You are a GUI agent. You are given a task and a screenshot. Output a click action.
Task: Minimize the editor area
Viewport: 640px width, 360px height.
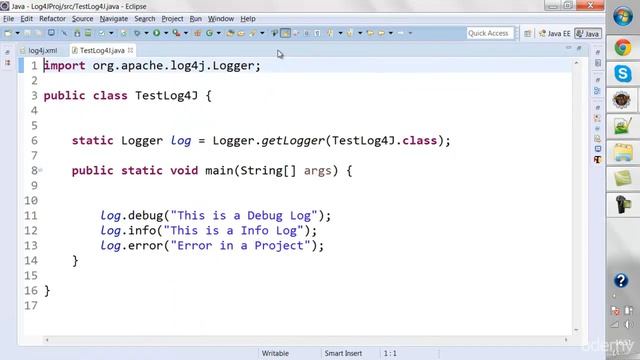click(x=569, y=48)
